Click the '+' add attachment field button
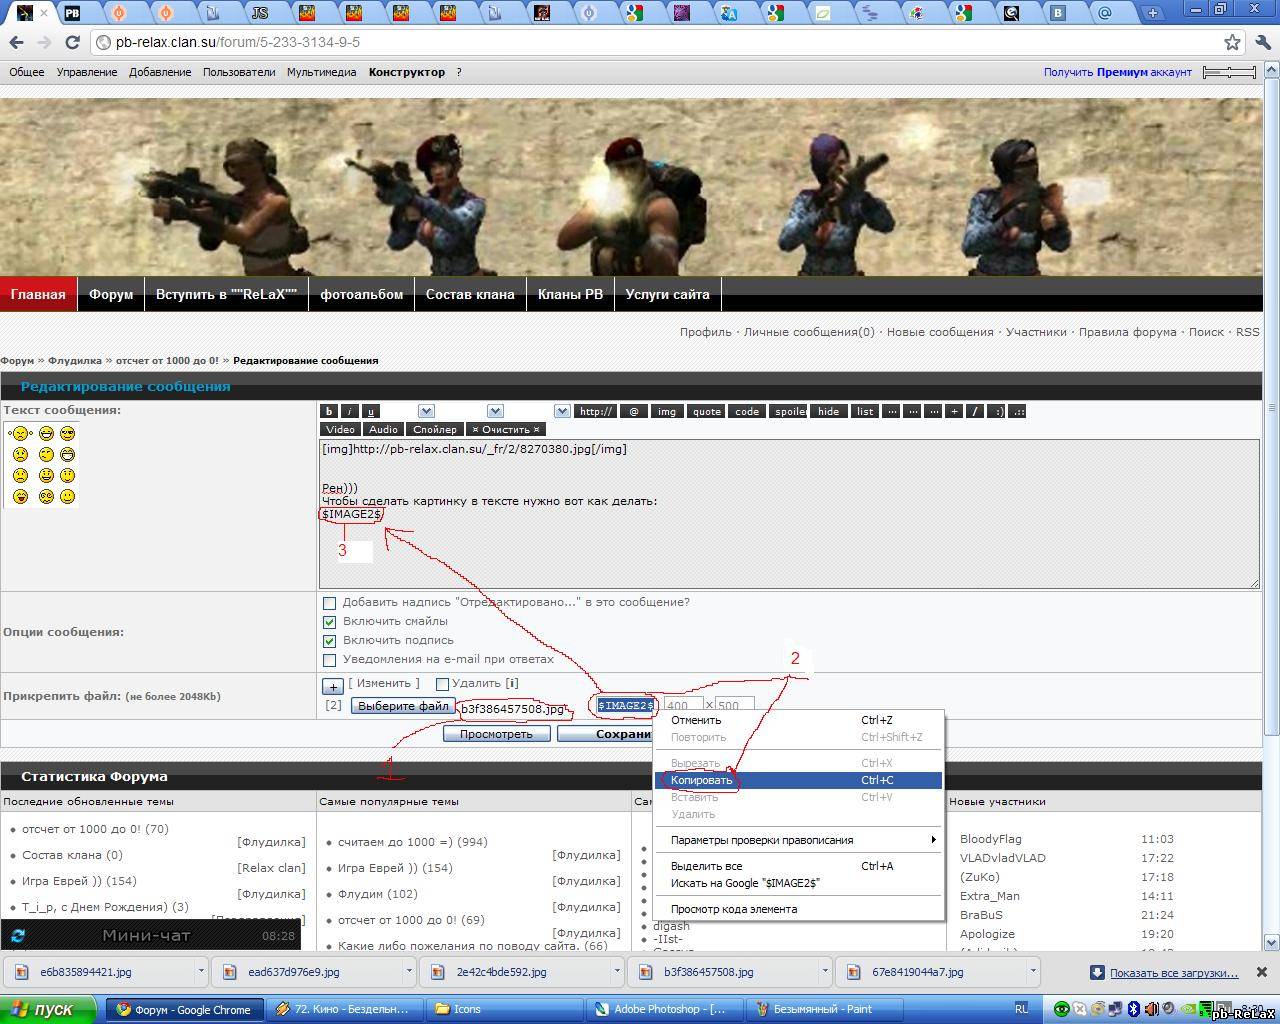This screenshot has width=1280, height=1024. (333, 686)
